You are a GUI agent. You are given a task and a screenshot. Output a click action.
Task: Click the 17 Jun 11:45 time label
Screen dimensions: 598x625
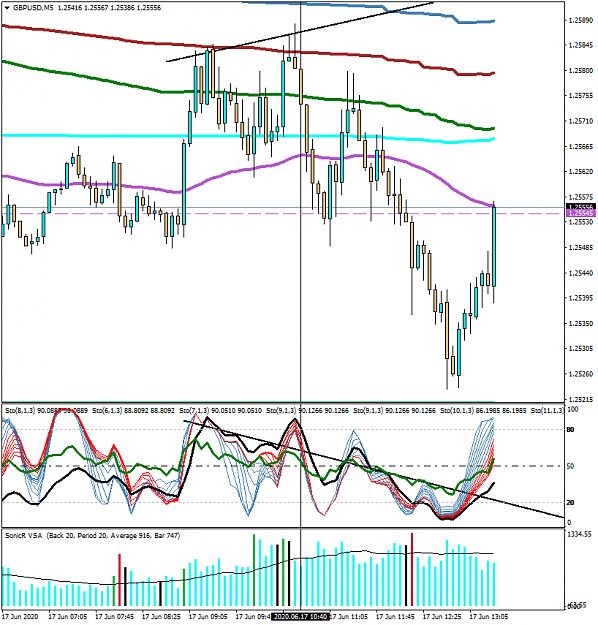[x=395, y=617]
